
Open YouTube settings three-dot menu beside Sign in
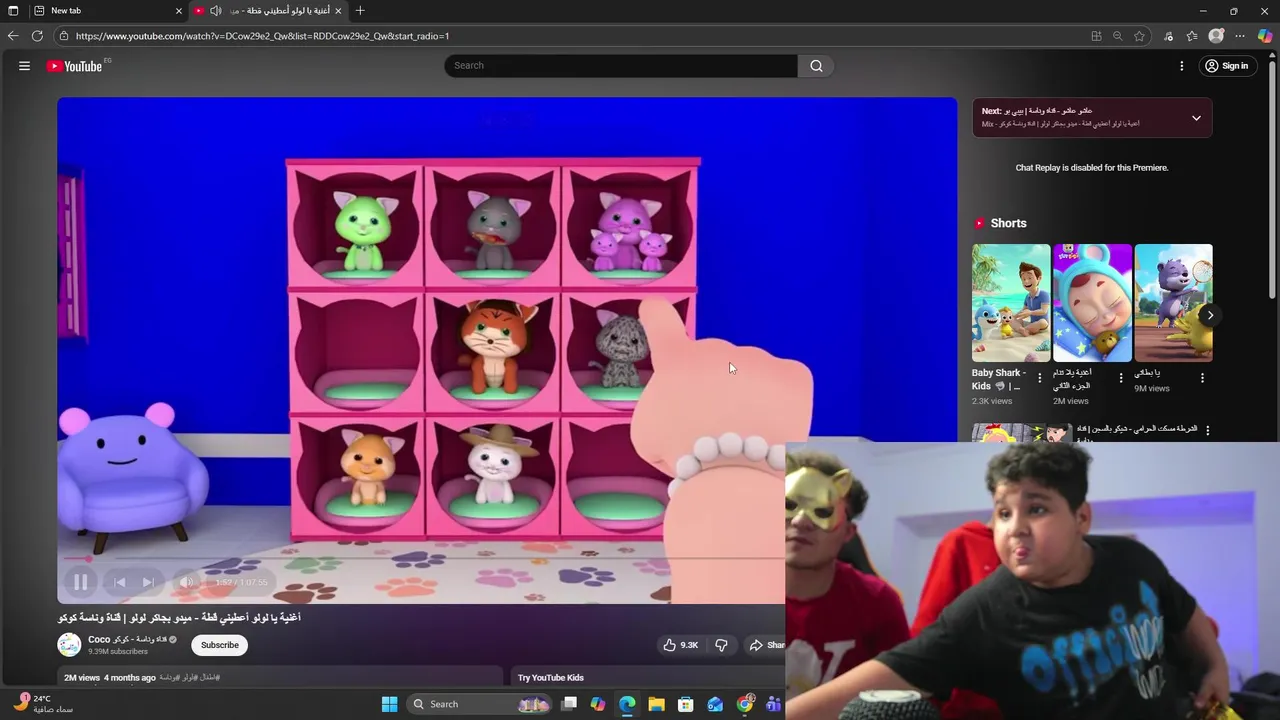(1182, 66)
